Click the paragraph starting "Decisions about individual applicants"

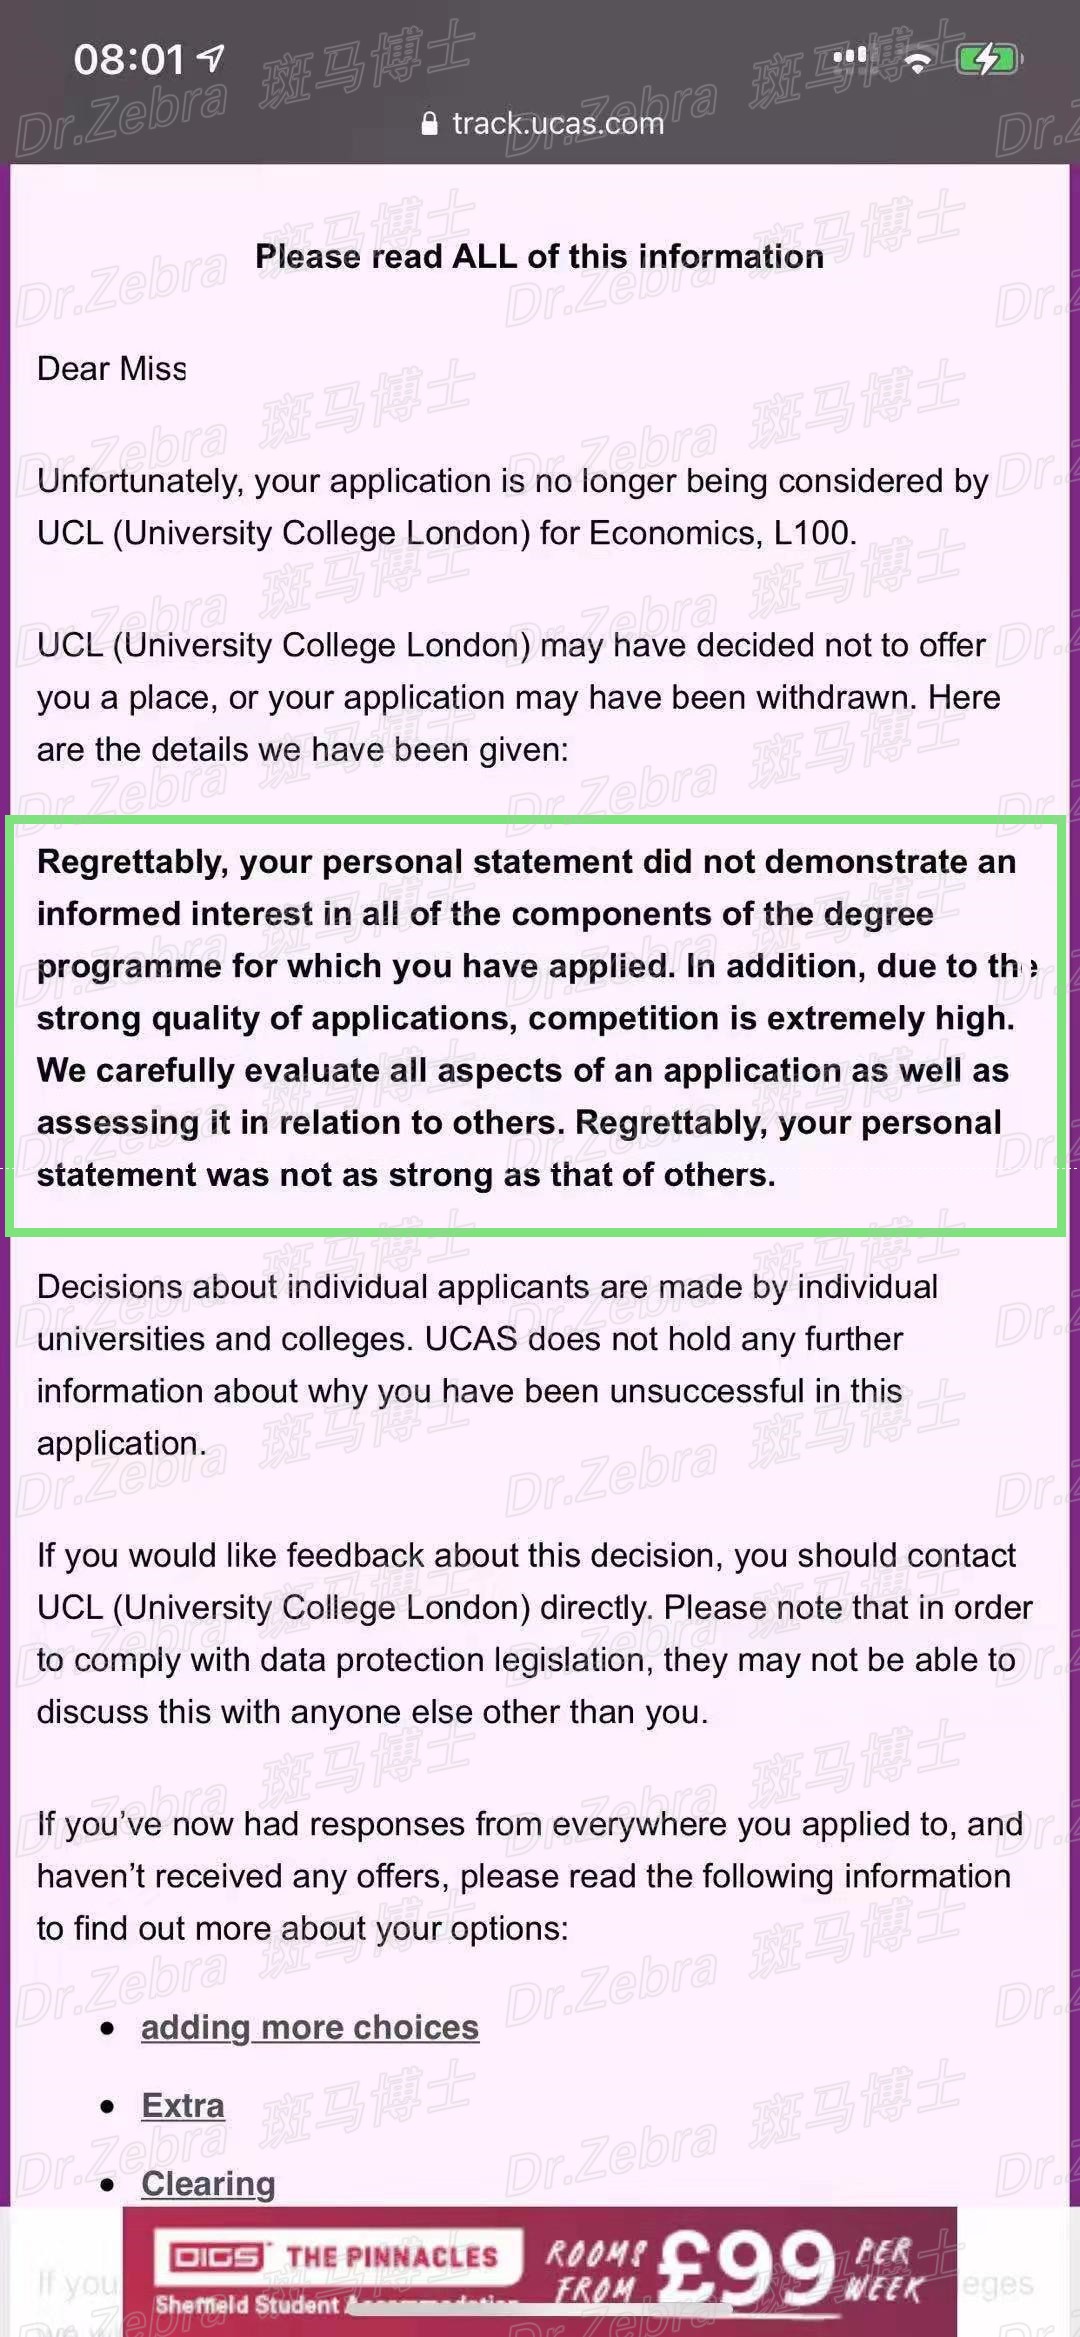(487, 1365)
